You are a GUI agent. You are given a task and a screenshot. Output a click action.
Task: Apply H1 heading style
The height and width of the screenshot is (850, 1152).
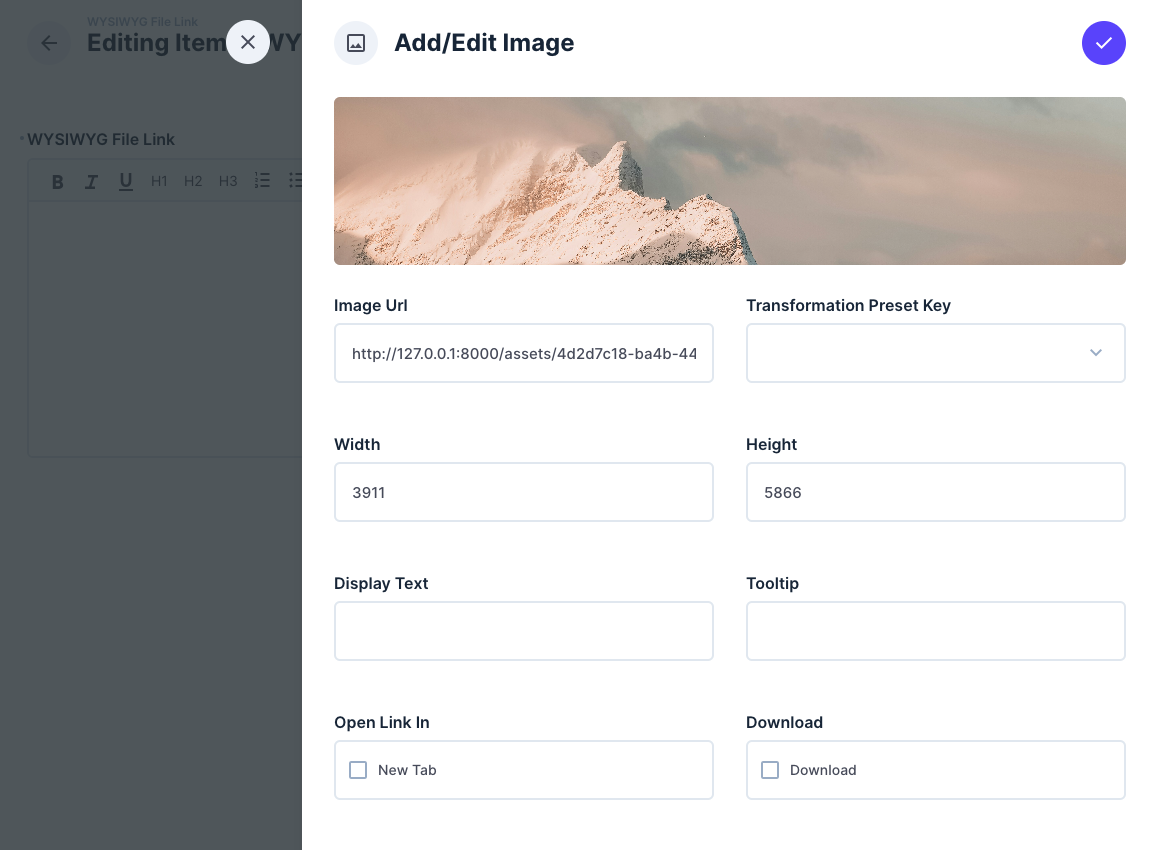159,181
